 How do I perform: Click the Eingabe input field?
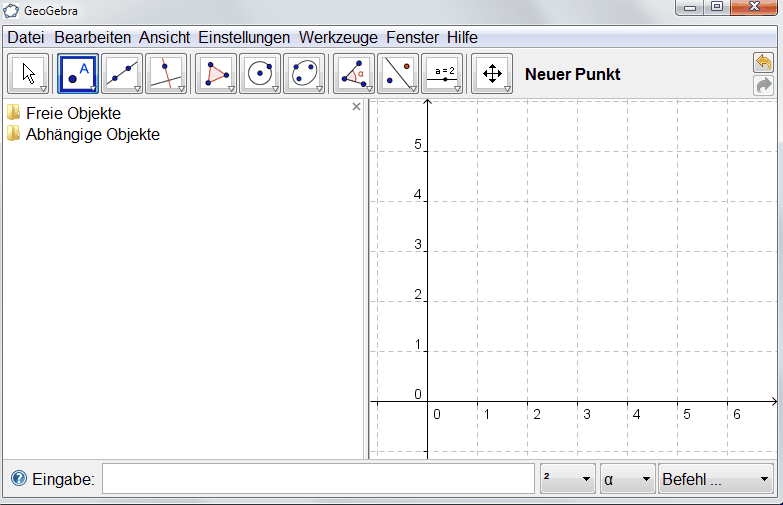pyautogui.click(x=318, y=479)
